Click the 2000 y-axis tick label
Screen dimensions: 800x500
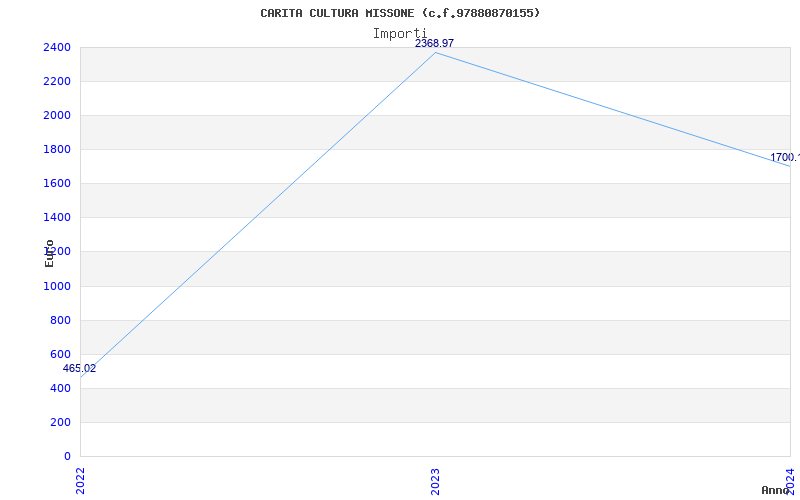57,115
